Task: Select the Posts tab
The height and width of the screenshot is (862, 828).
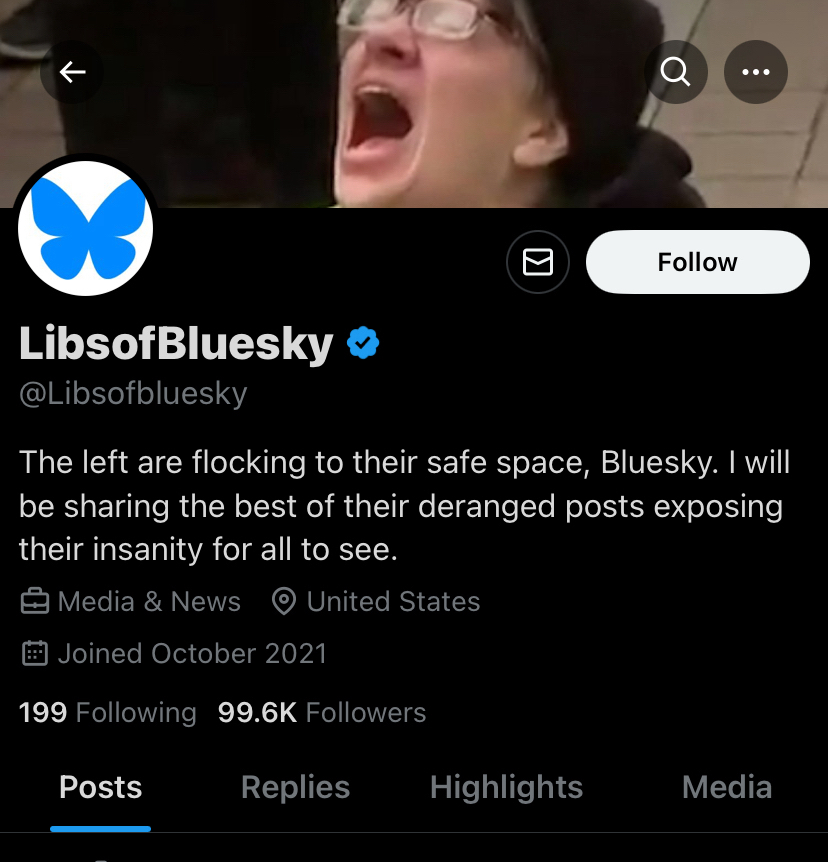Action: (101, 787)
